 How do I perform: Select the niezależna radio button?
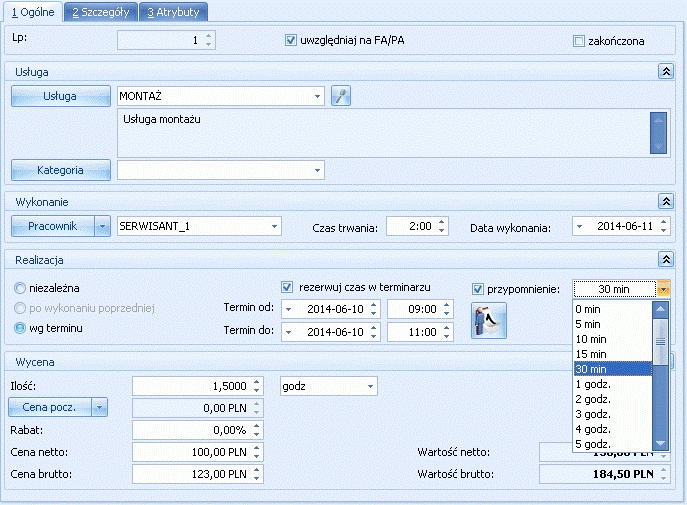coord(20,288)
